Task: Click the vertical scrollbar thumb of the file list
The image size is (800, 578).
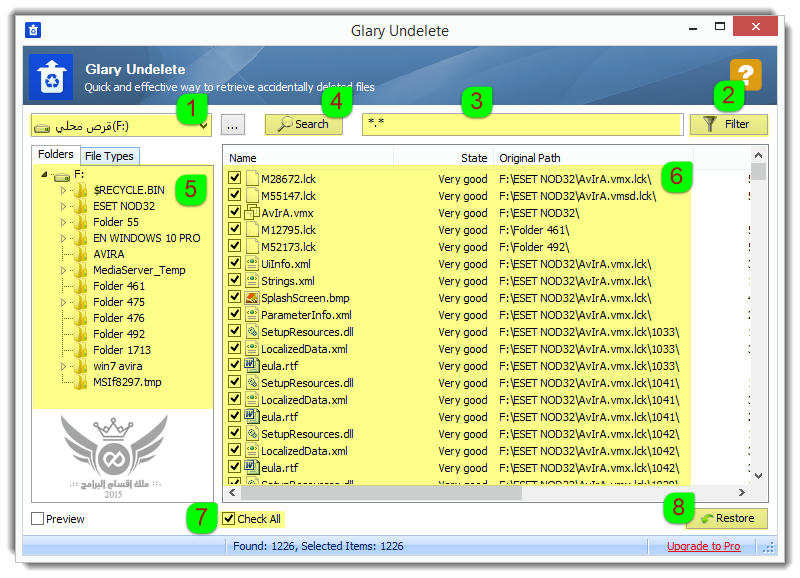Action: pyautogui.click(x=758, y=172)
